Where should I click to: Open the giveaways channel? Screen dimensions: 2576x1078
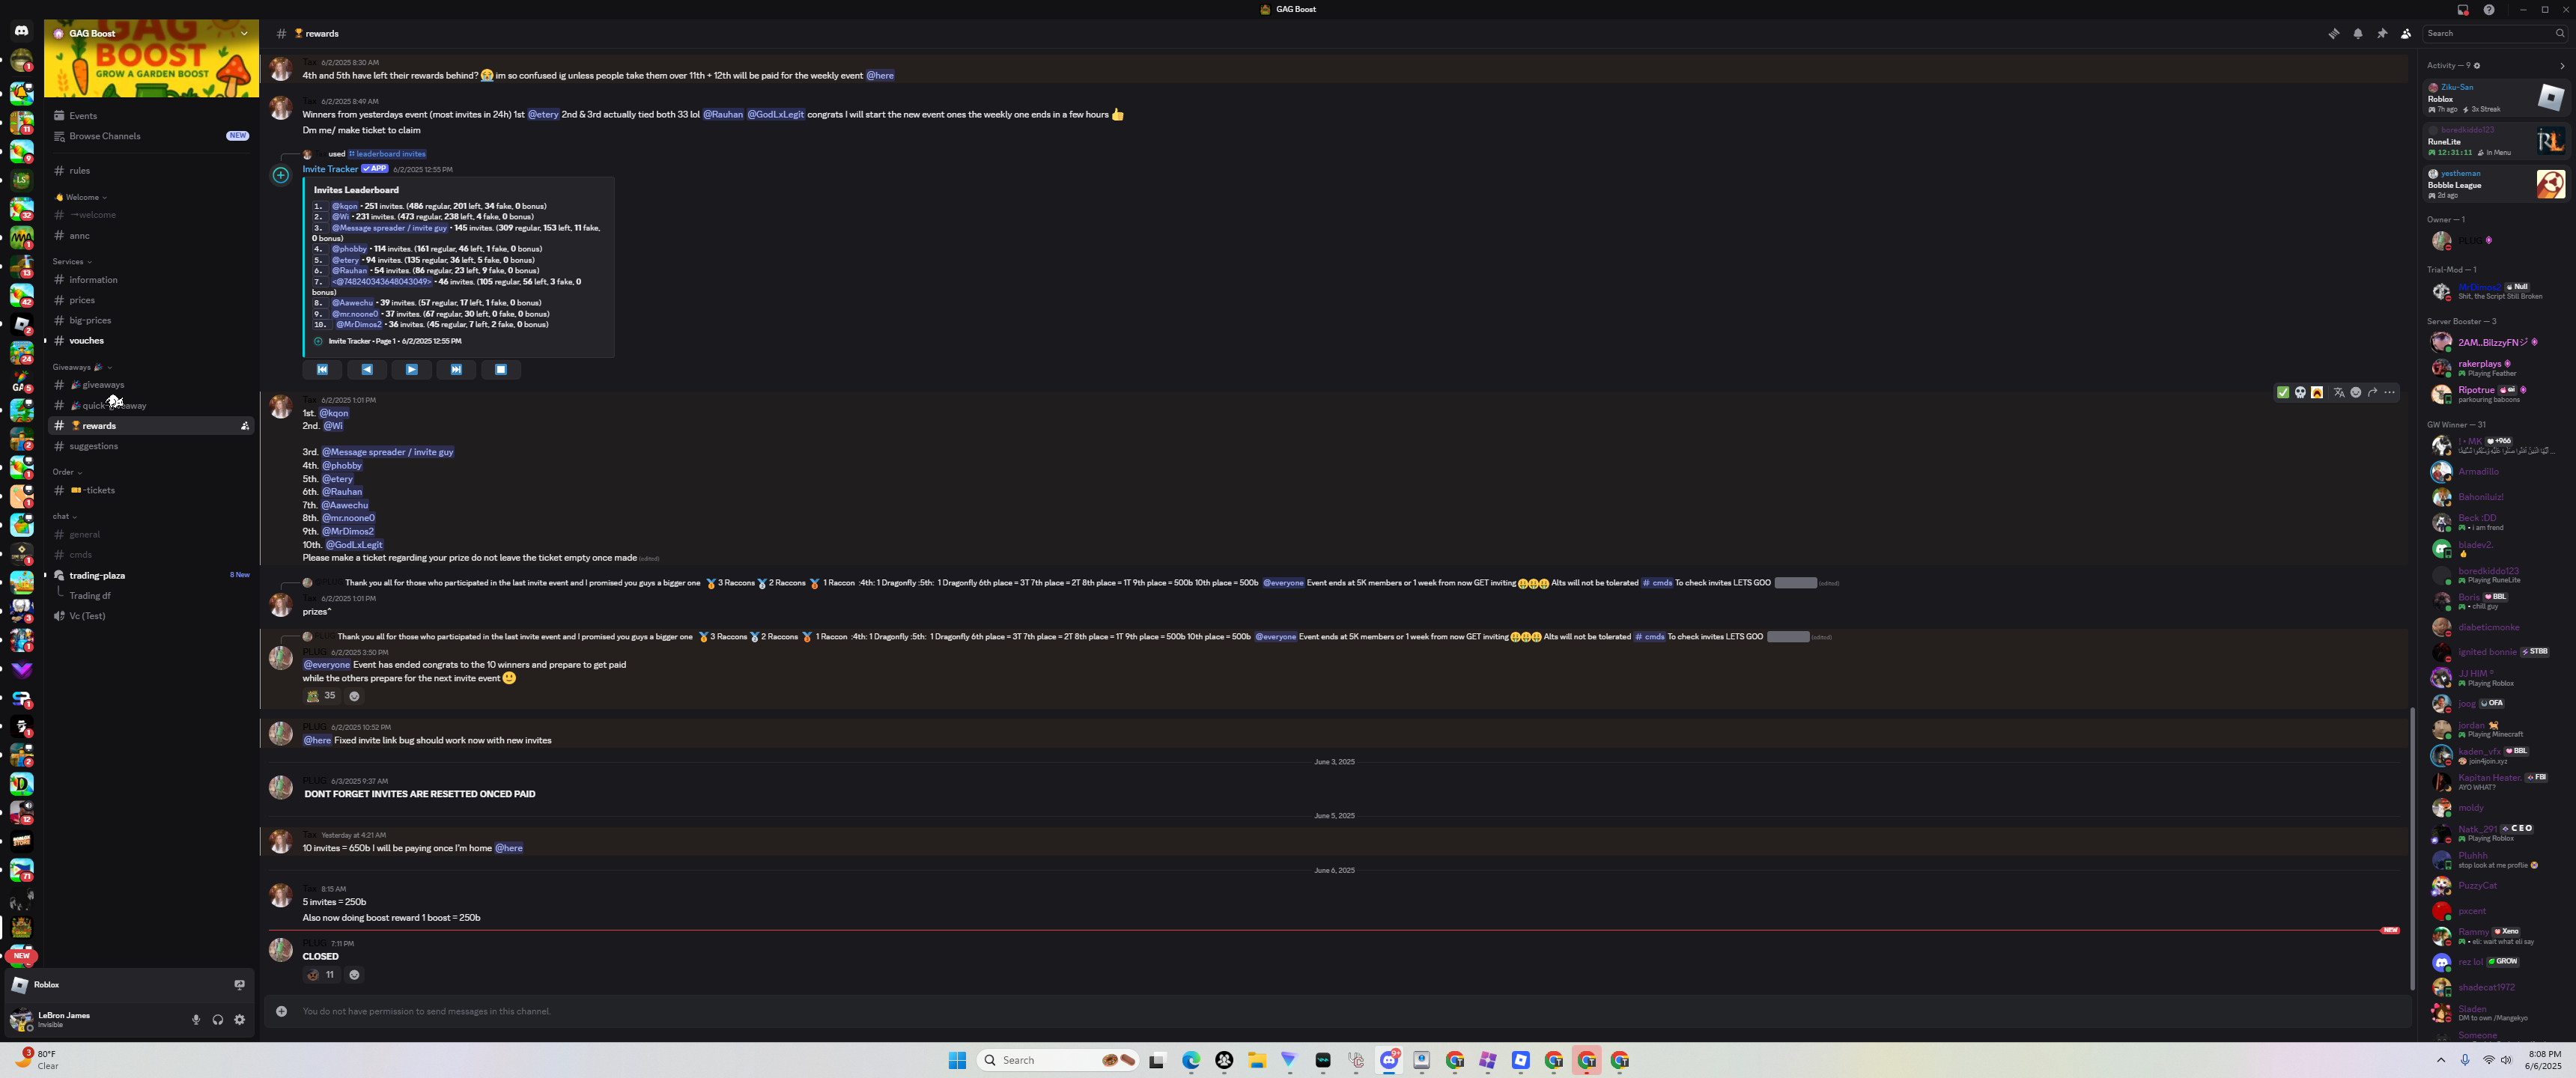click(x=151, y=385)
